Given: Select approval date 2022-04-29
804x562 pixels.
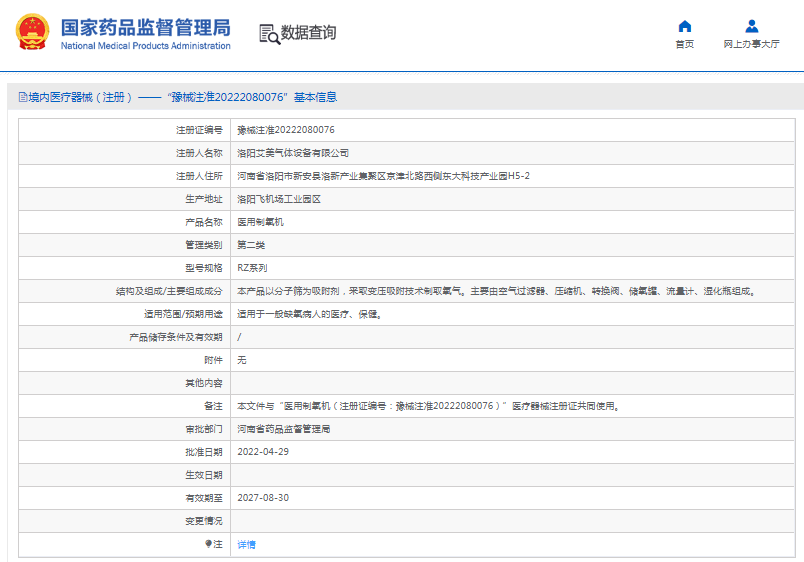Looking at the screenshot, I should pos(263,452).
